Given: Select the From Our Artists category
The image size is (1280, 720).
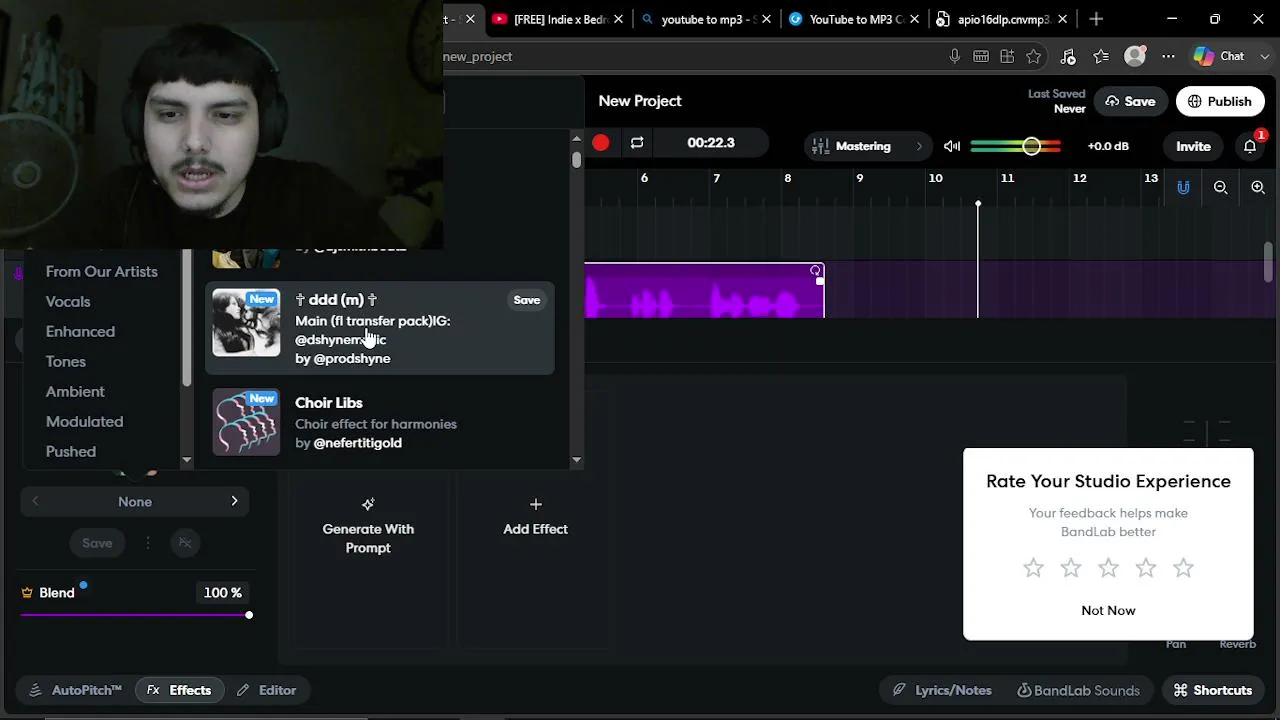Looking at the screenshot, I should (101, 271).
